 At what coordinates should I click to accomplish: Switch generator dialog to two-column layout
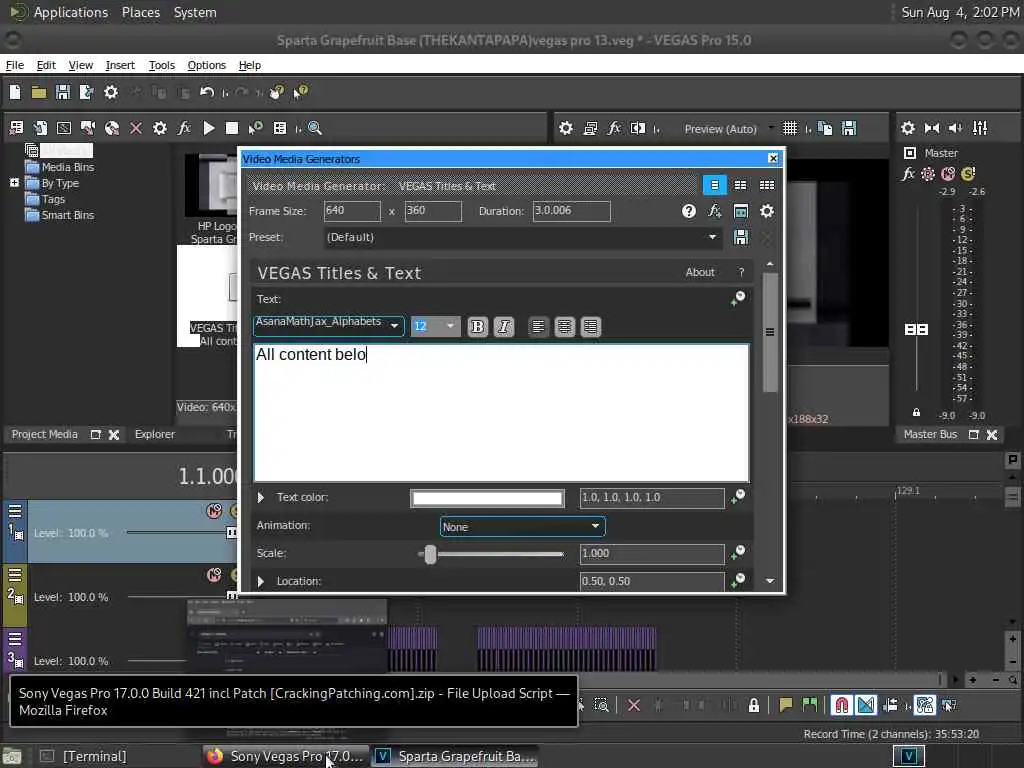click(740, 185)
